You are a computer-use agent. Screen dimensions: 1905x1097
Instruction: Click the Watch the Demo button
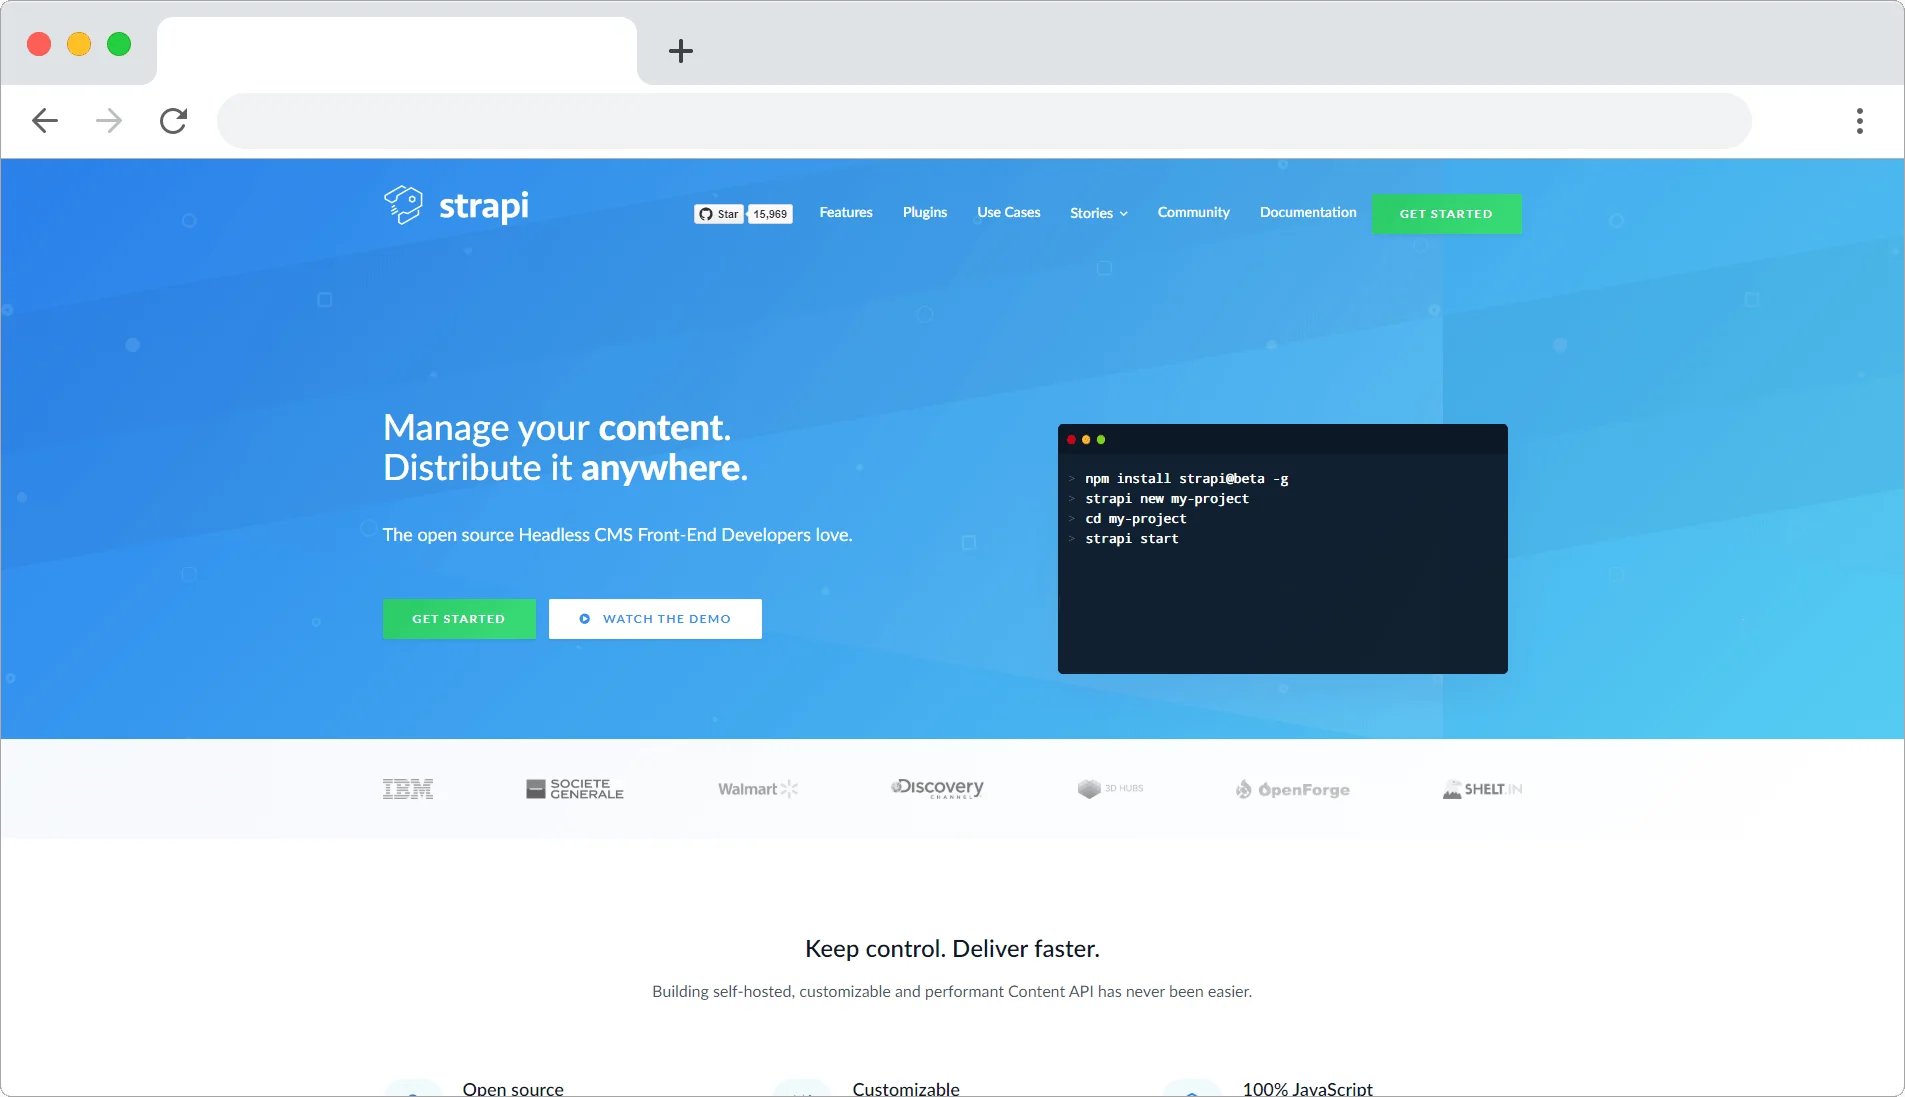pyautogui.click(x=655, y=619)
